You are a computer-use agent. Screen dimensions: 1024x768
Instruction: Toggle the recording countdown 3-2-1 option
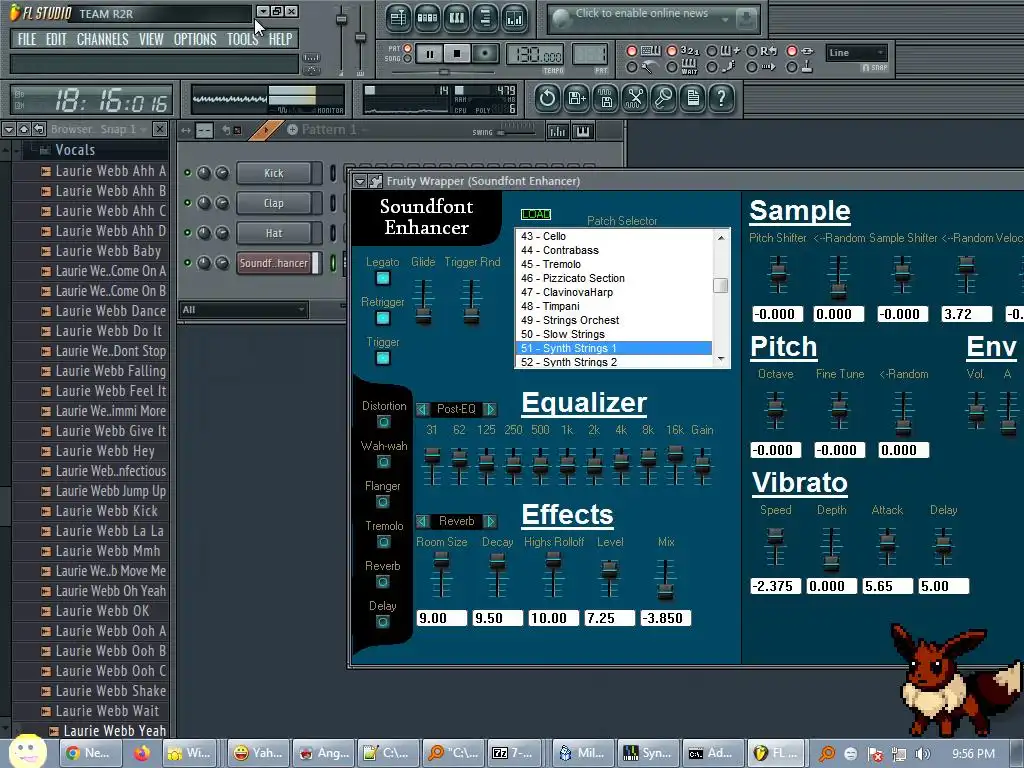[x=671, y=51]
